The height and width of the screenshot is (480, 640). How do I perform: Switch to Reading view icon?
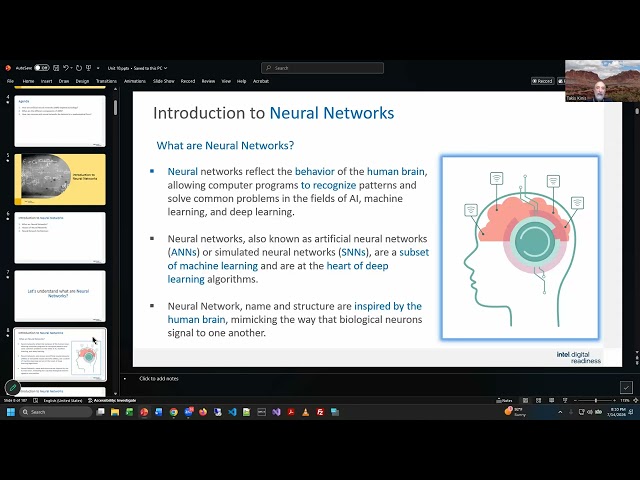(x=551, y=401)
